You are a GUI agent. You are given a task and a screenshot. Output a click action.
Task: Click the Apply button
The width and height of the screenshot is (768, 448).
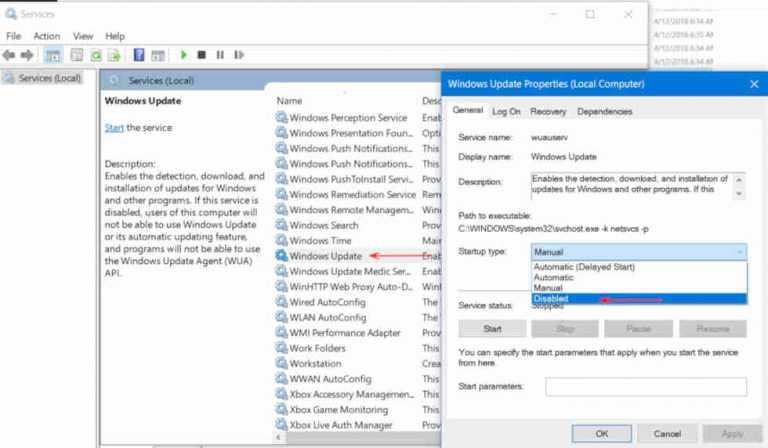pyautogui.click(x=732, y=434)
